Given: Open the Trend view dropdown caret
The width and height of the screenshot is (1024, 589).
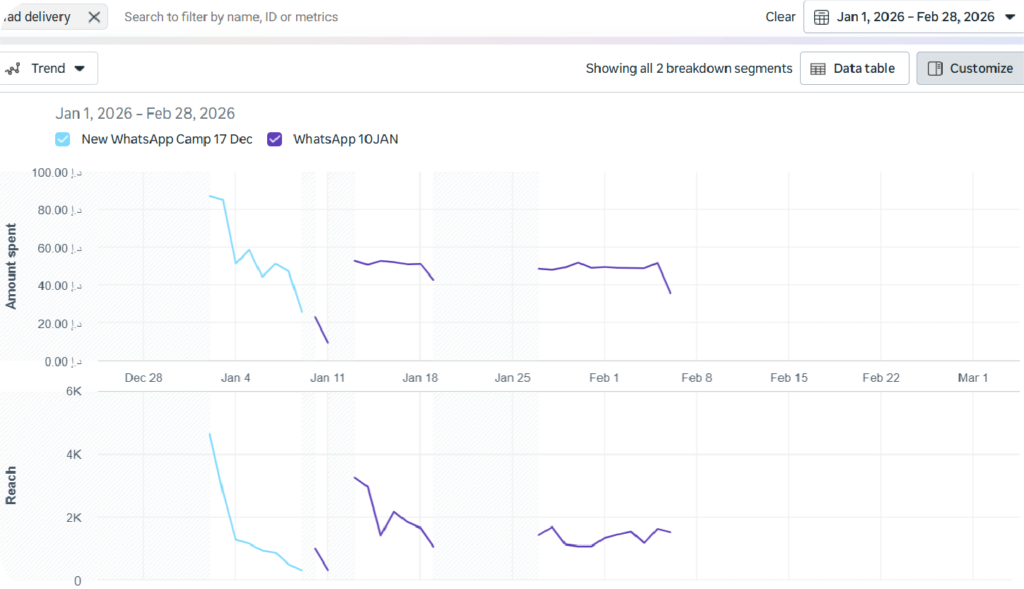Looking at the screenshot, I should click(79, 69).
